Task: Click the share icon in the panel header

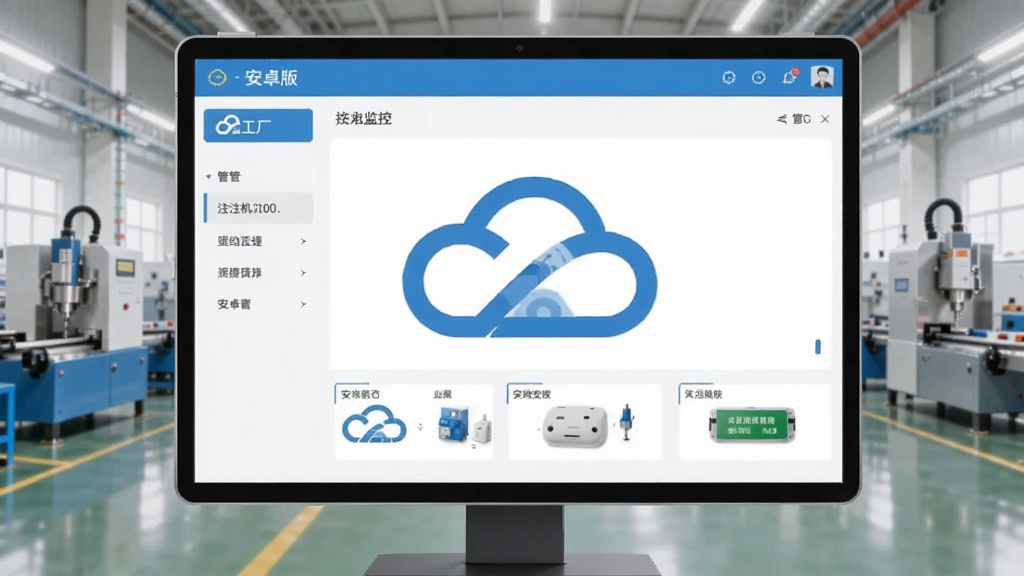Action: pos(782,119)
